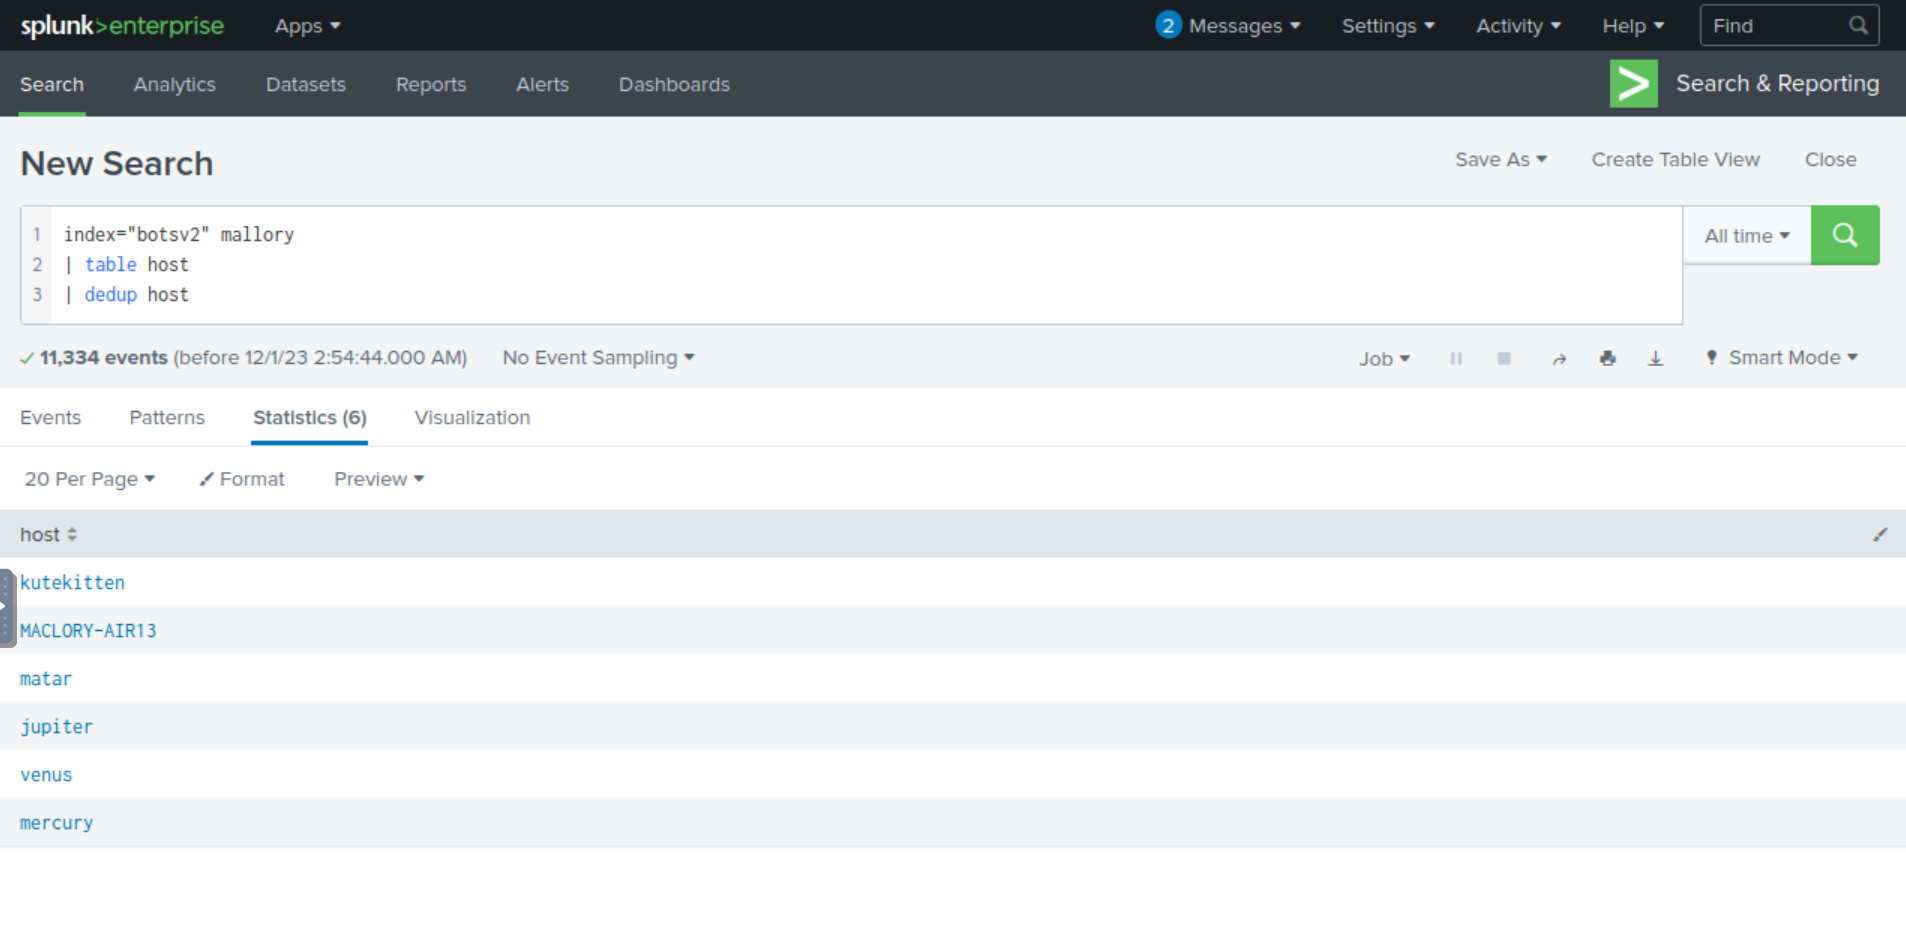Open the Alerts nav tab
Screen dimensions: 1906x937
click(542, 85)
